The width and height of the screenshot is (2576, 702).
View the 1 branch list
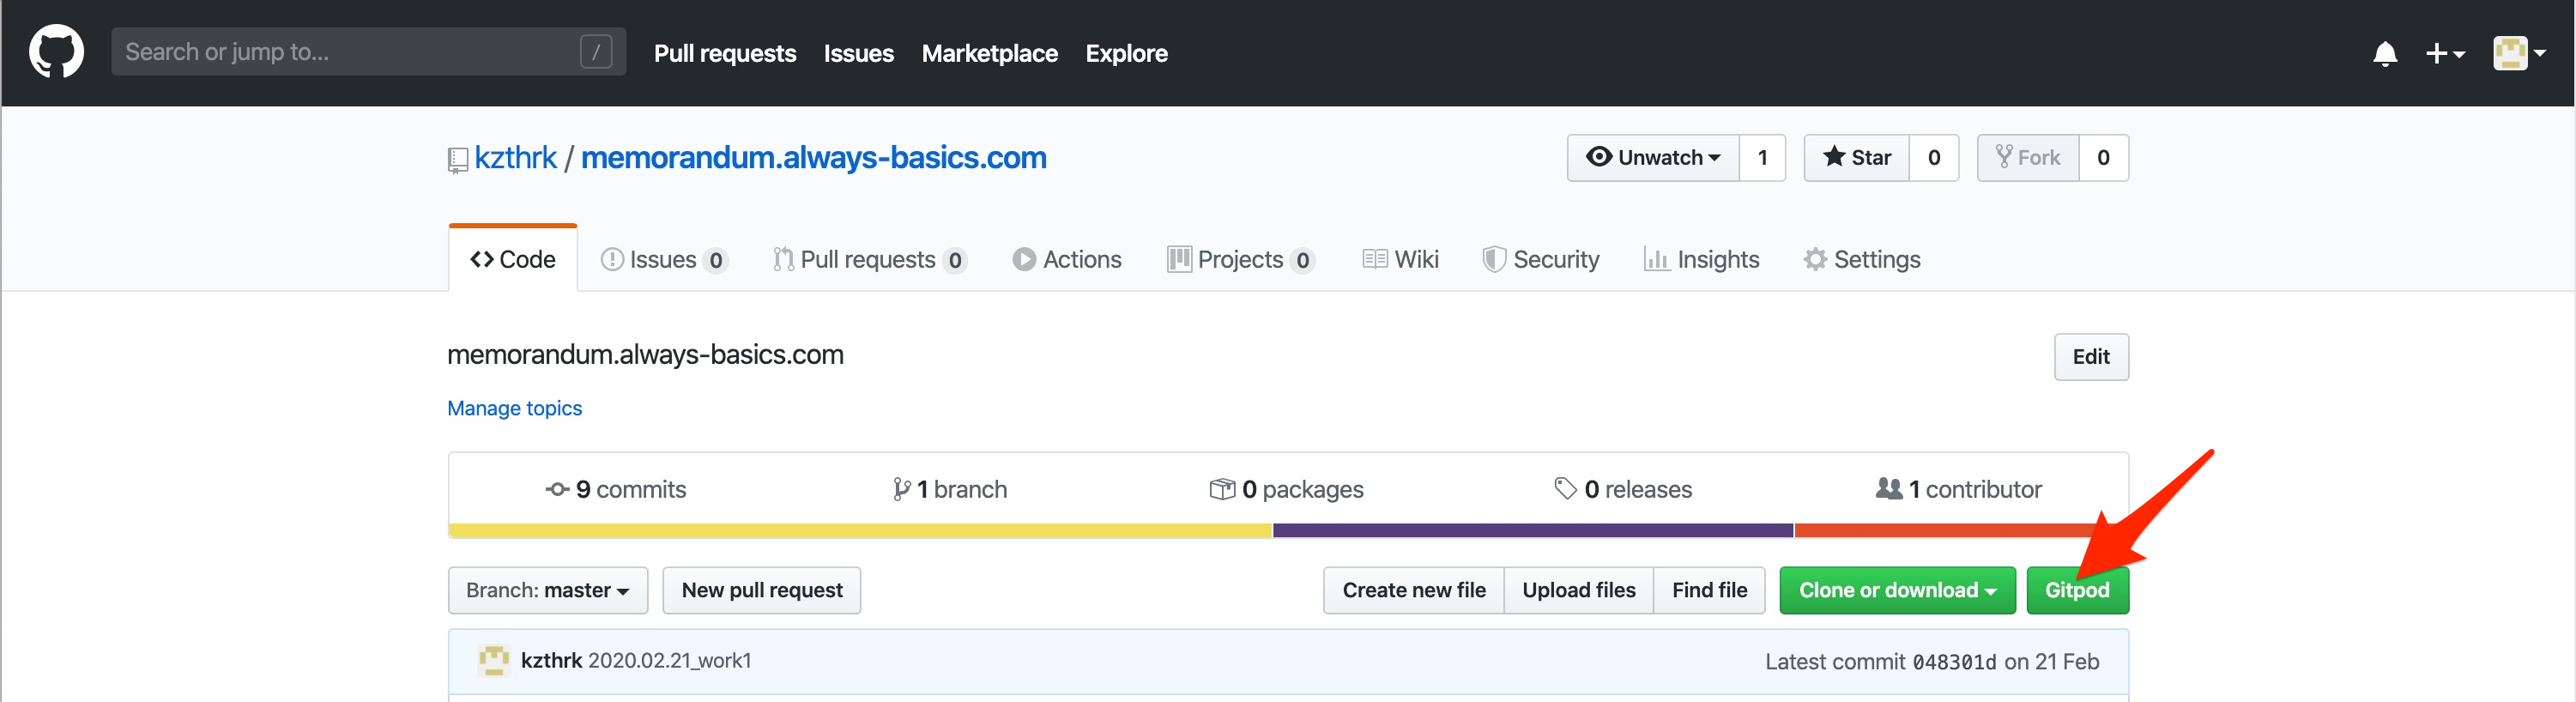coord(949,489)
